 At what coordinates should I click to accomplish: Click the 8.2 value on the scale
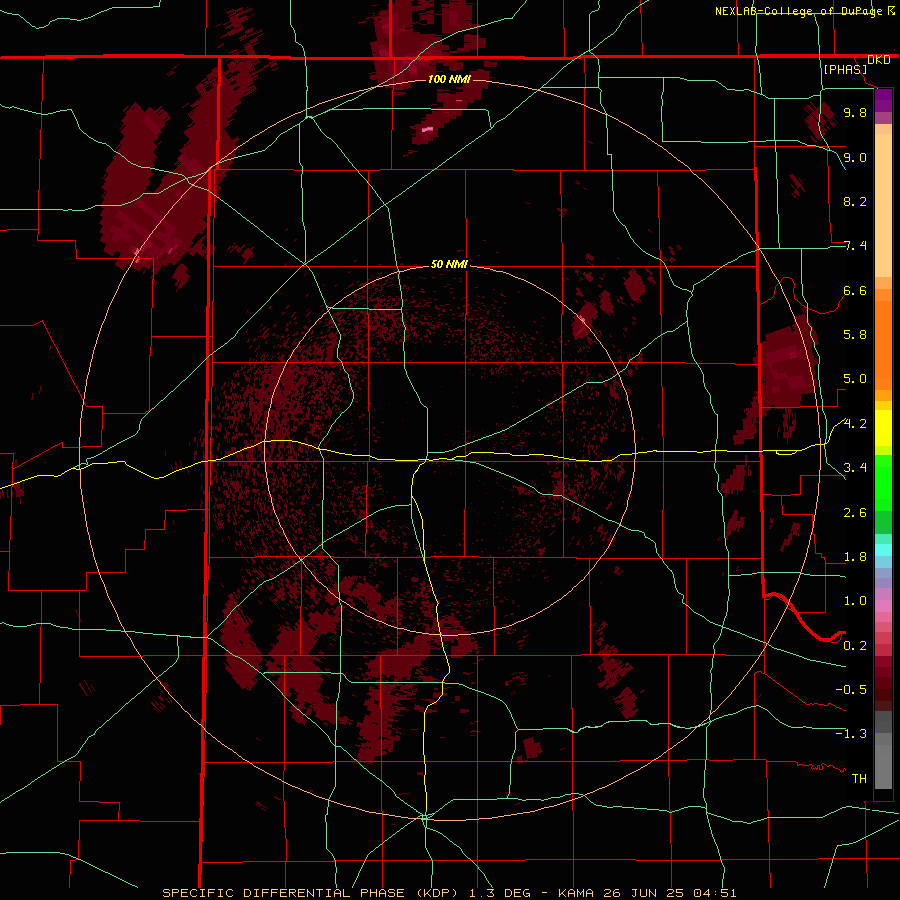(855, 201)
